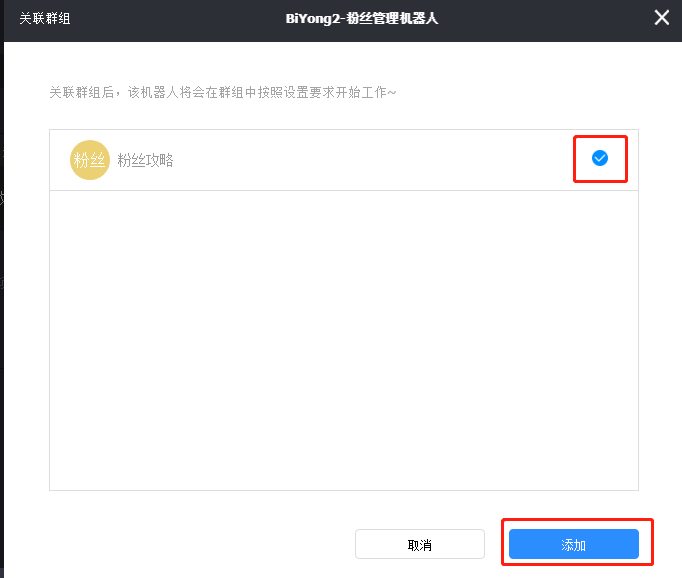
Task: Click the description text 关联群组后，该机器人将会…
Action: [223, 92]
